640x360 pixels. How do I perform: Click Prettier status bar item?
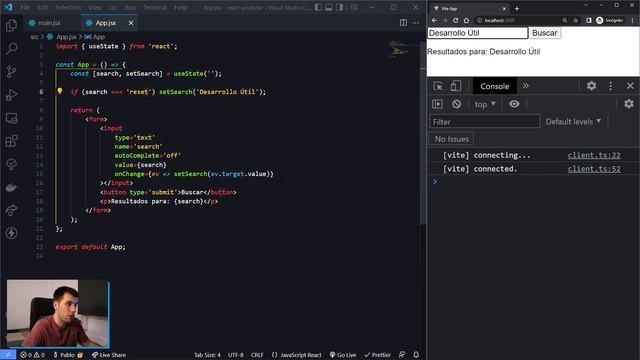[x=377, y=355]
